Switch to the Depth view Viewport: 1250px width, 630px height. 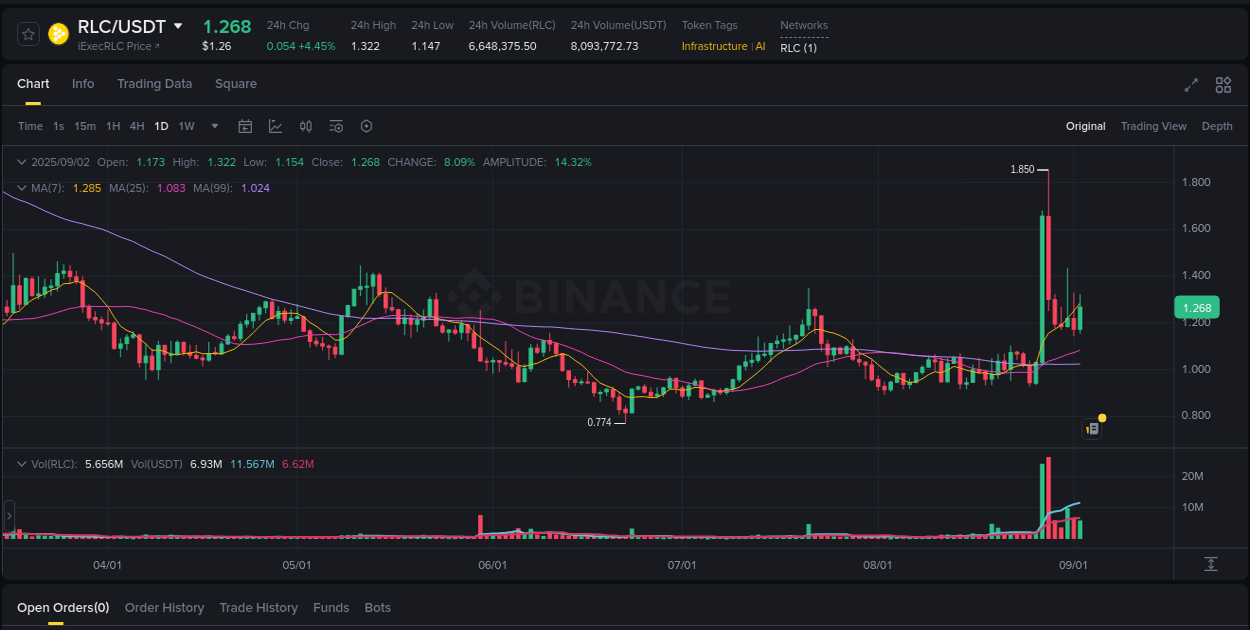tap(1217, 126)
